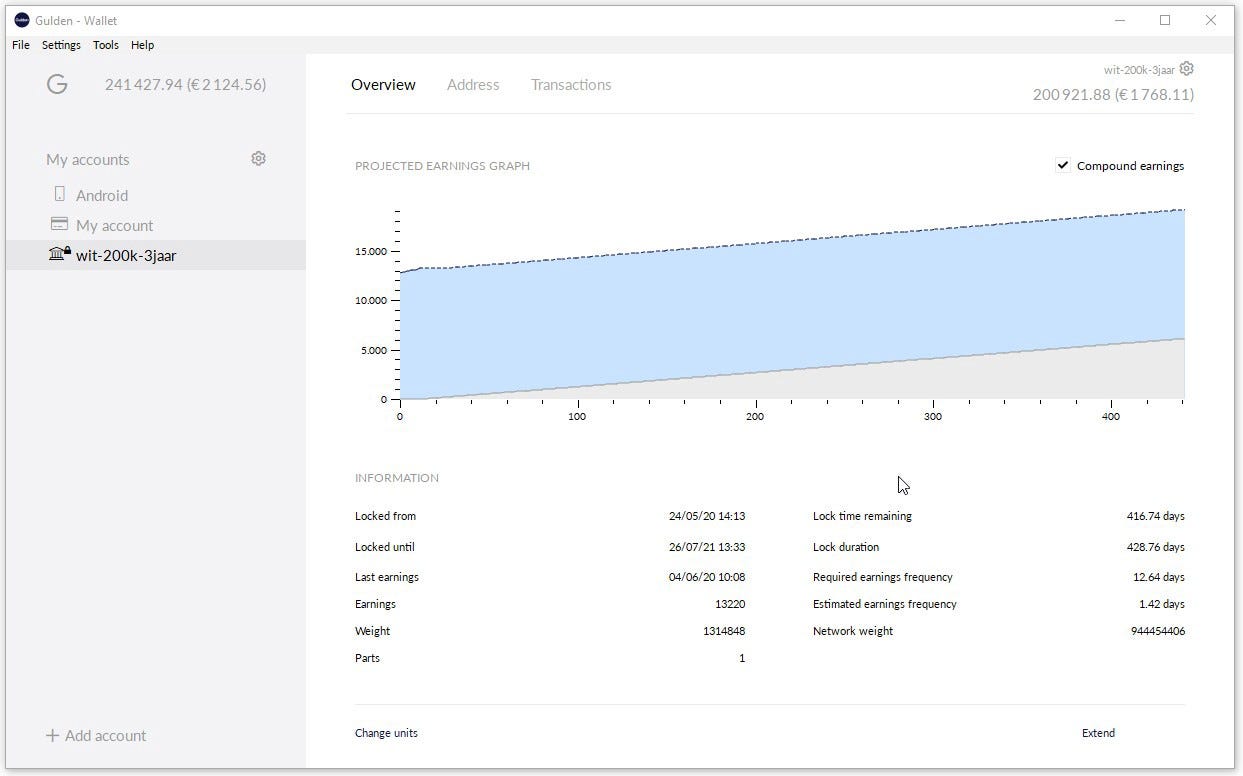The image size is (1243, 776).
Task: Open the accounts settings gear icon
Action: click(x=258, y=158)
